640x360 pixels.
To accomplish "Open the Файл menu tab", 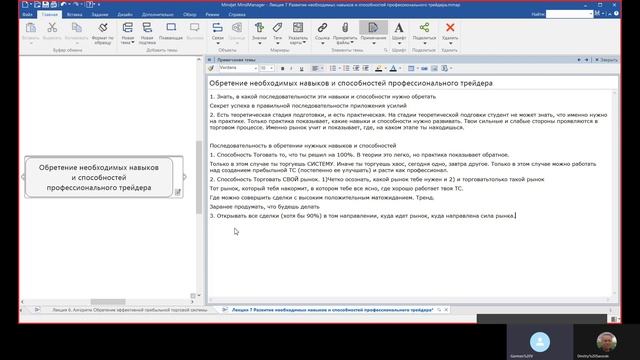I will [x=27, y=14].
